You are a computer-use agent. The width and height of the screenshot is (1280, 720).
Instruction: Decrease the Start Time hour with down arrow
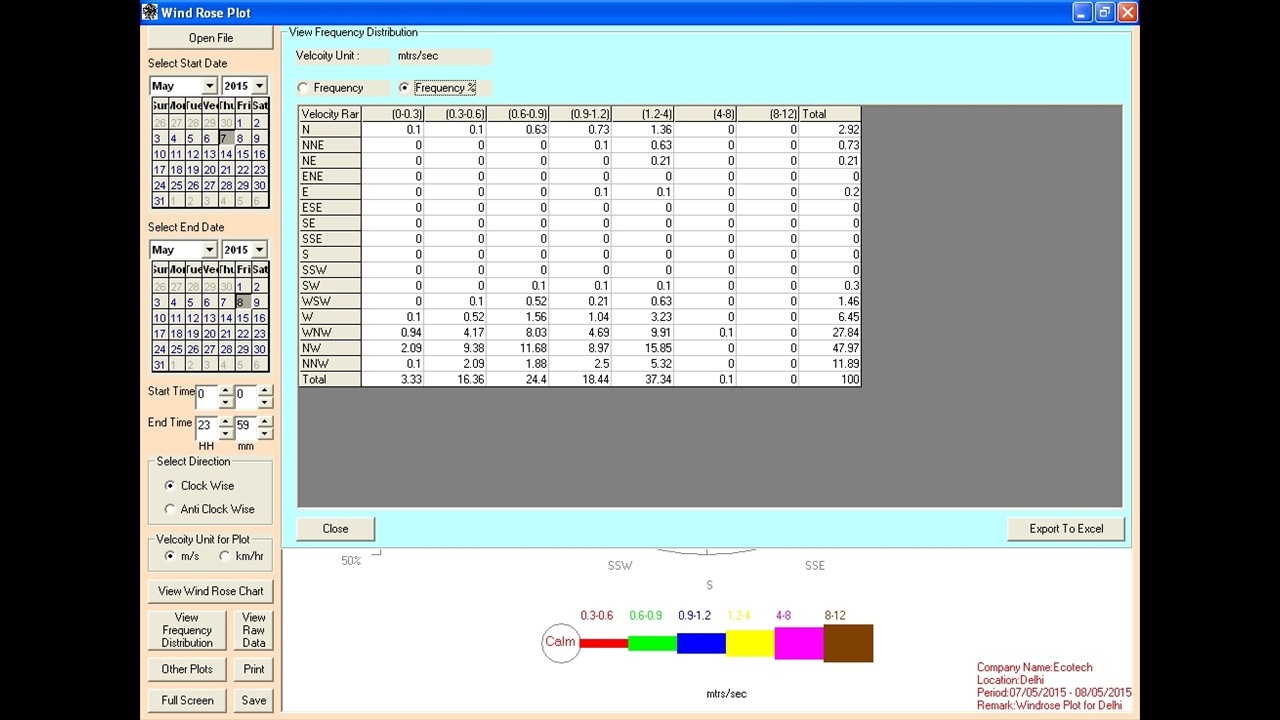pos(226,402)
